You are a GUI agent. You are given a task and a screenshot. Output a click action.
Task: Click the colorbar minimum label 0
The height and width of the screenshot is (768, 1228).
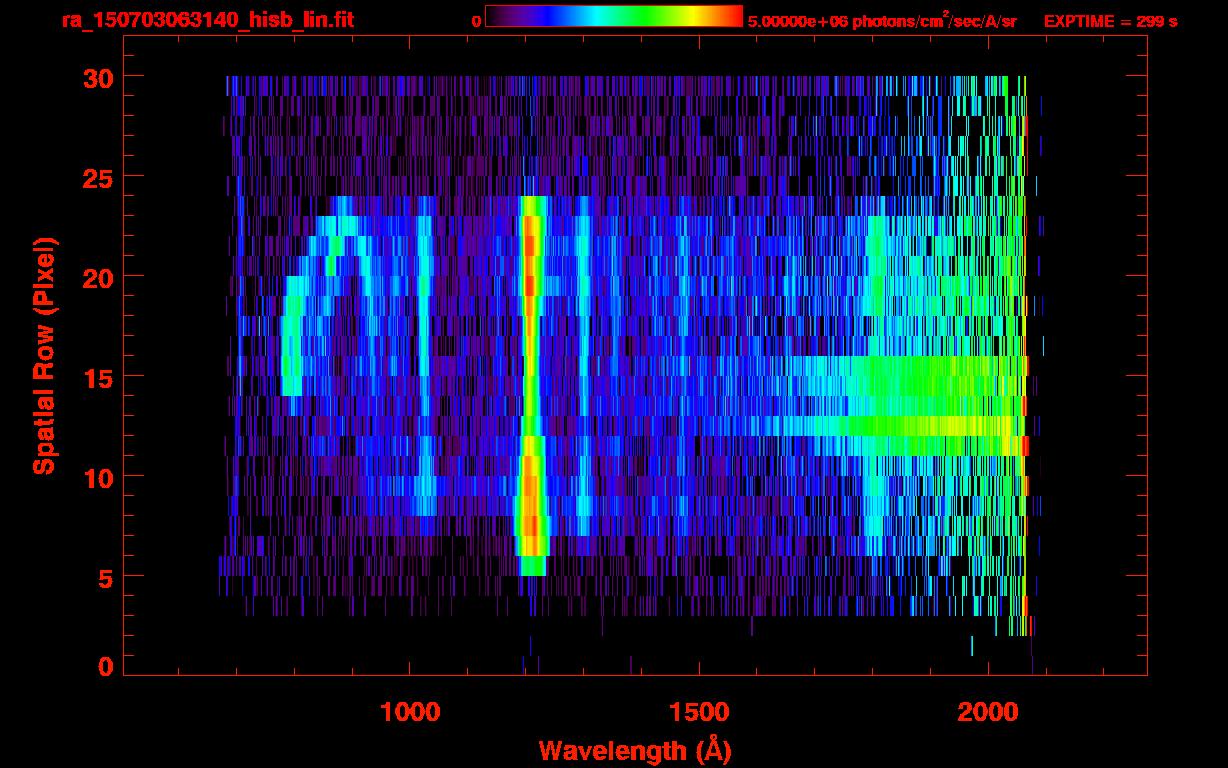coord(476,21)
